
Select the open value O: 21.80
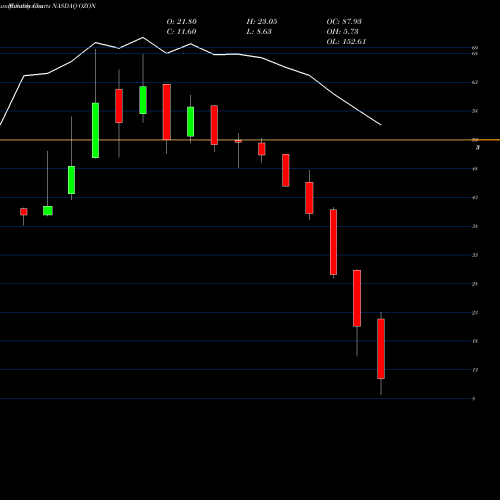coord(181,22)
